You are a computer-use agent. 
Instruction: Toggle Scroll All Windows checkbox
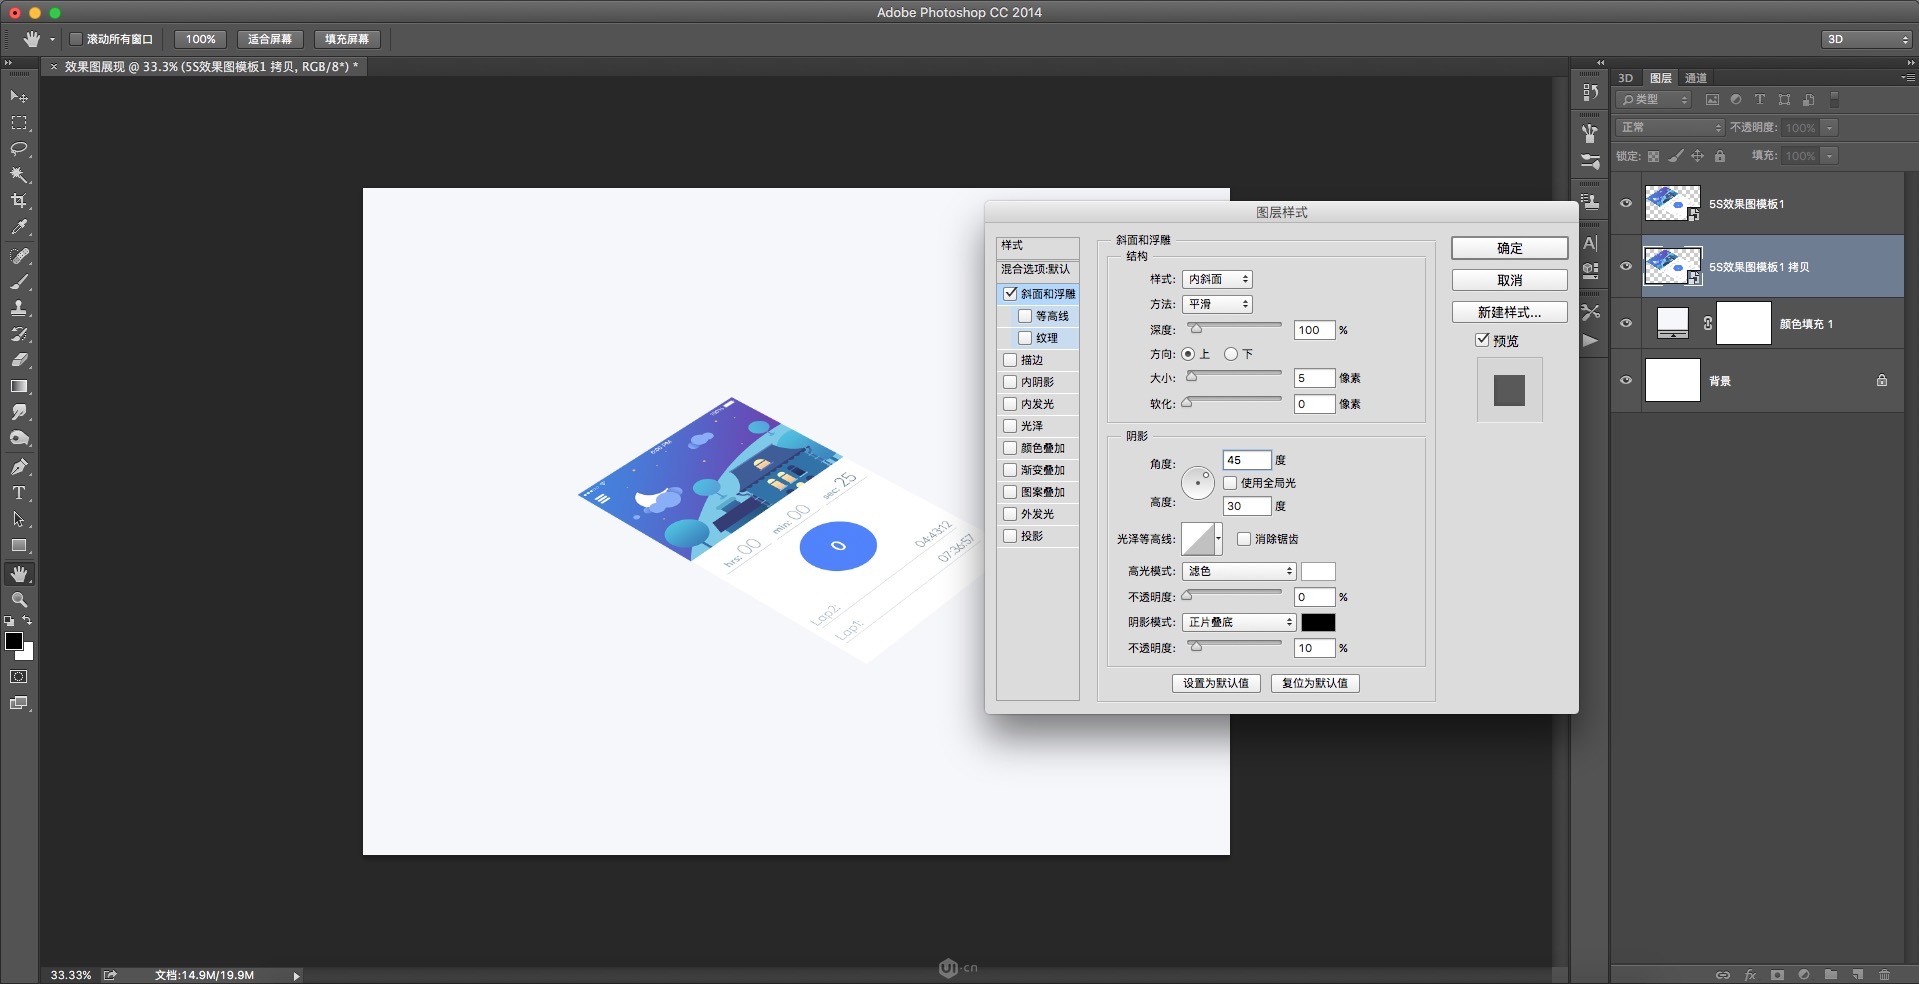point(76,39)
